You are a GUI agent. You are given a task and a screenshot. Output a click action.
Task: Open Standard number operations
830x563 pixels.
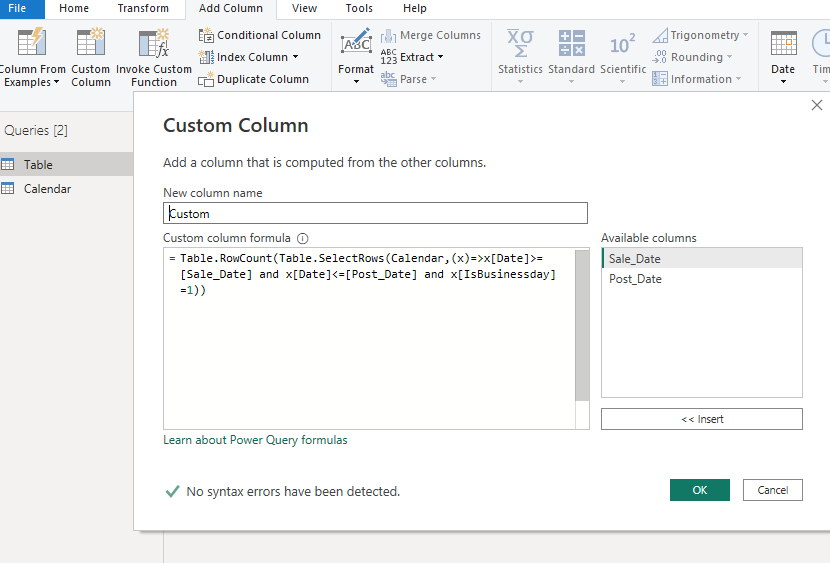click(x=571, y=56)
